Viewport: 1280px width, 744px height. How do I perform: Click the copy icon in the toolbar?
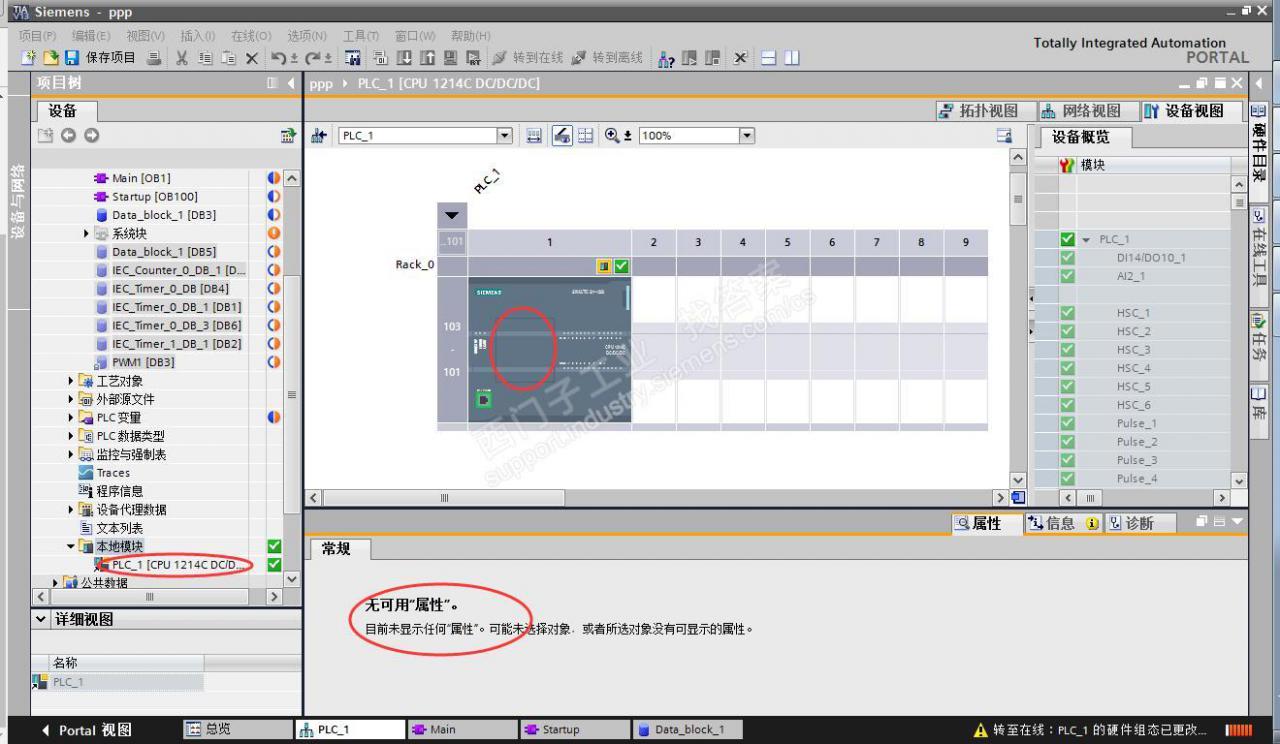click(x=204, y=58)
